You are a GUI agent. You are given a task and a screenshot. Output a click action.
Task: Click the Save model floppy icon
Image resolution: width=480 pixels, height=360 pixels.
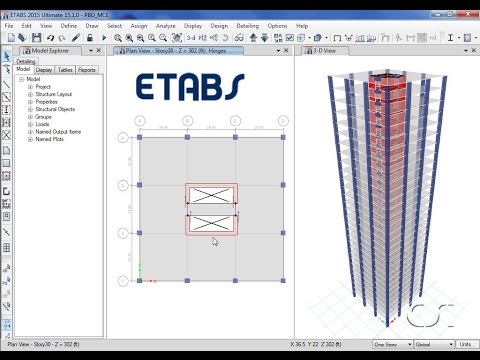(36, 38)
